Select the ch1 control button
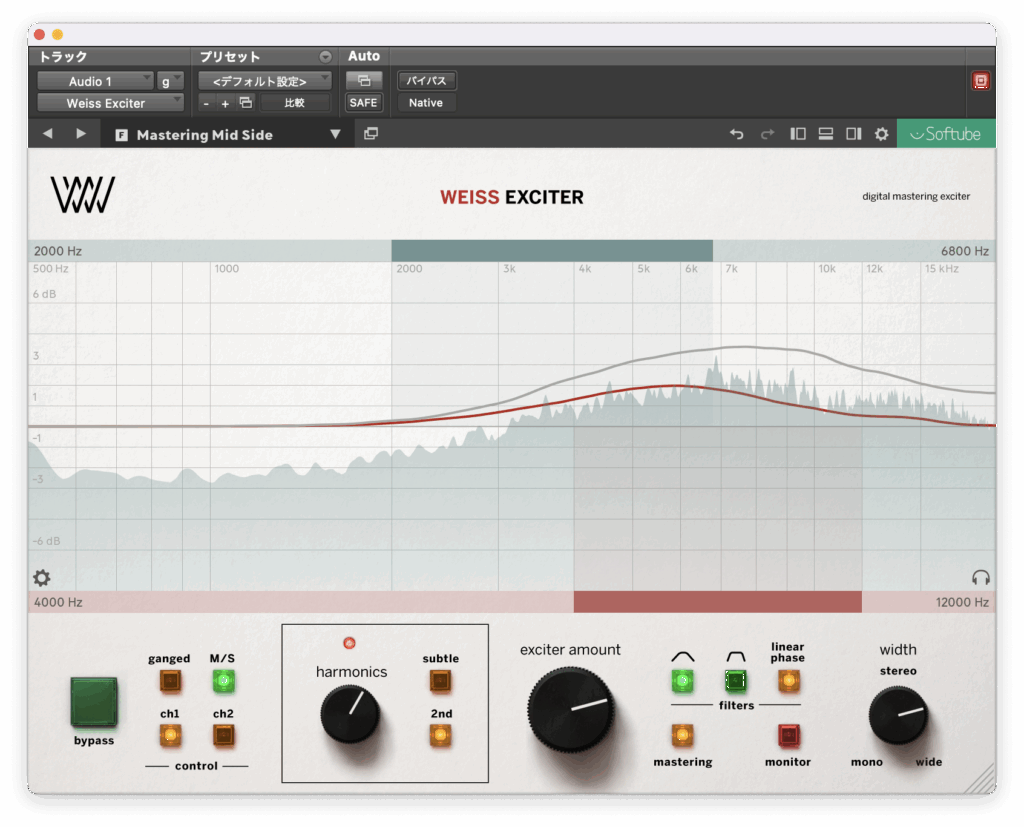 point(170,736)
